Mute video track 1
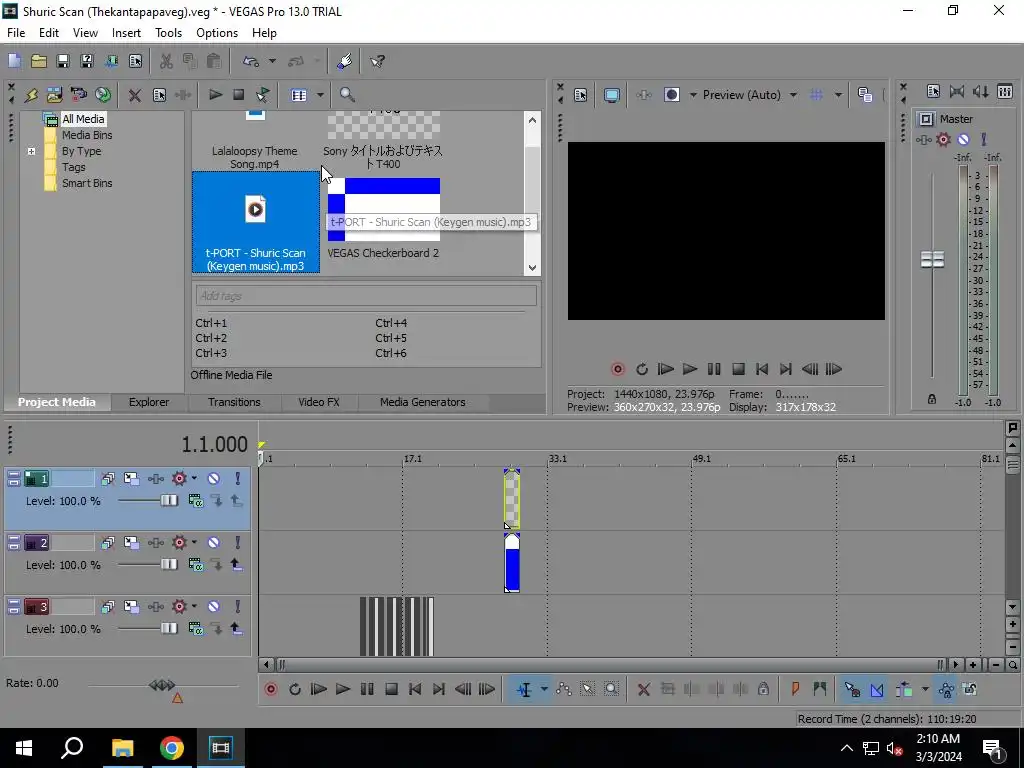The height and width of the screenshot is (768, 1024). (214, 479)
